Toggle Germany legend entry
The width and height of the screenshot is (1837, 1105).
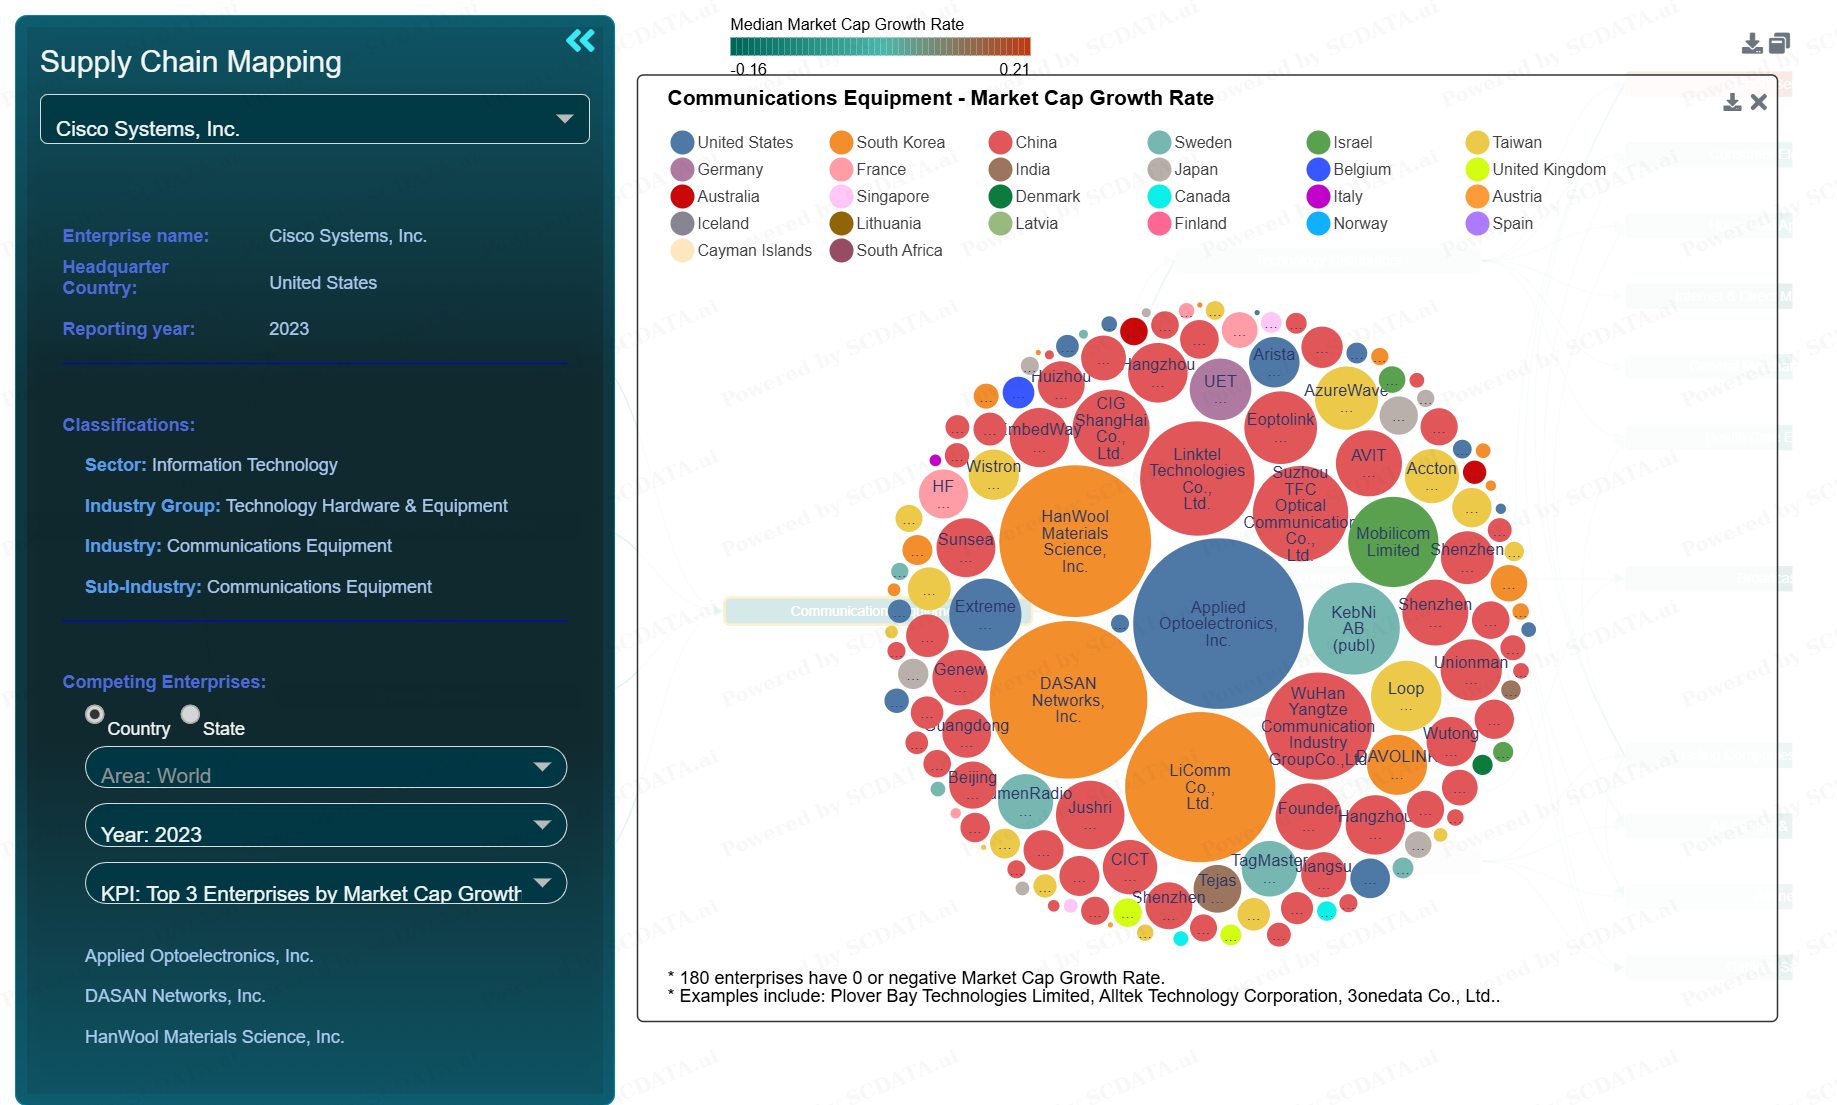(717, 170)
